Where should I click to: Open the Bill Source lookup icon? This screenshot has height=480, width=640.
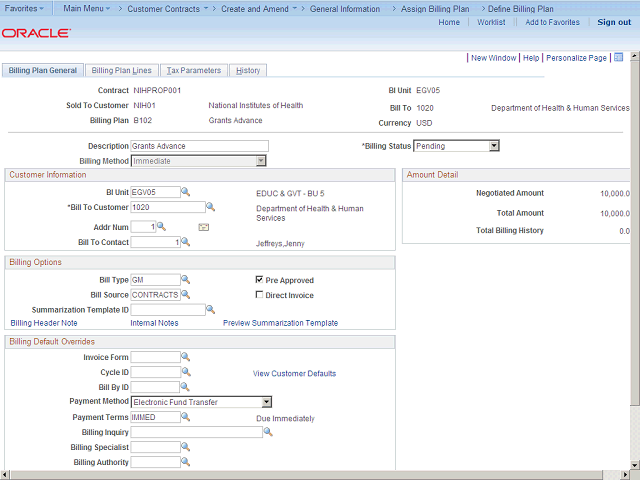(x=185, y=295)
